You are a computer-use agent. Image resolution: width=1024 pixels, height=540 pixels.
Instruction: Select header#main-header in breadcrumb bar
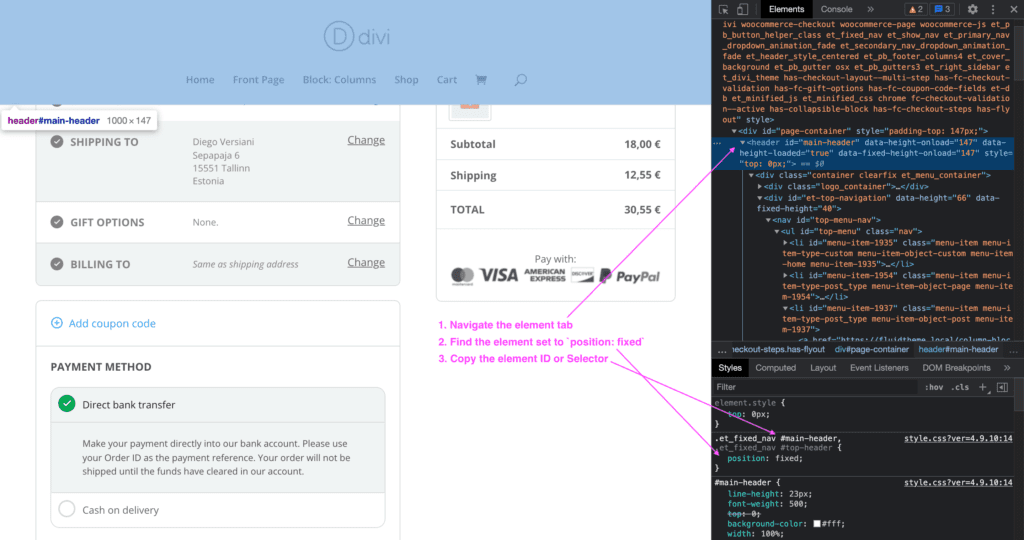pyautogui.click(x=958, y=349)
